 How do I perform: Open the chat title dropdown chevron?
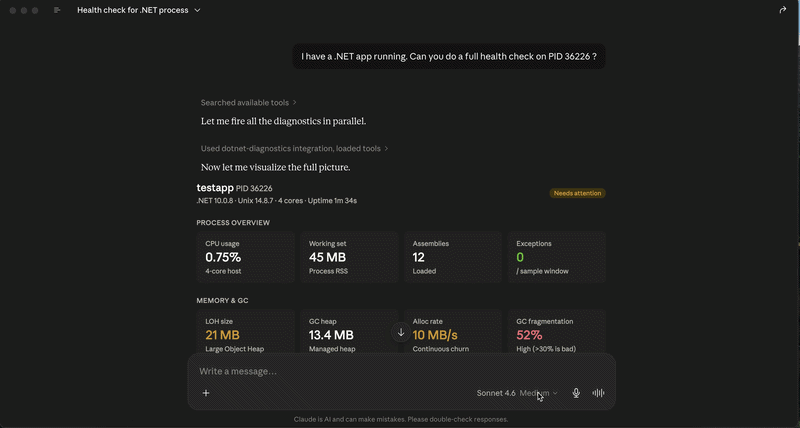pyautogui.click(x=197, y=10)
